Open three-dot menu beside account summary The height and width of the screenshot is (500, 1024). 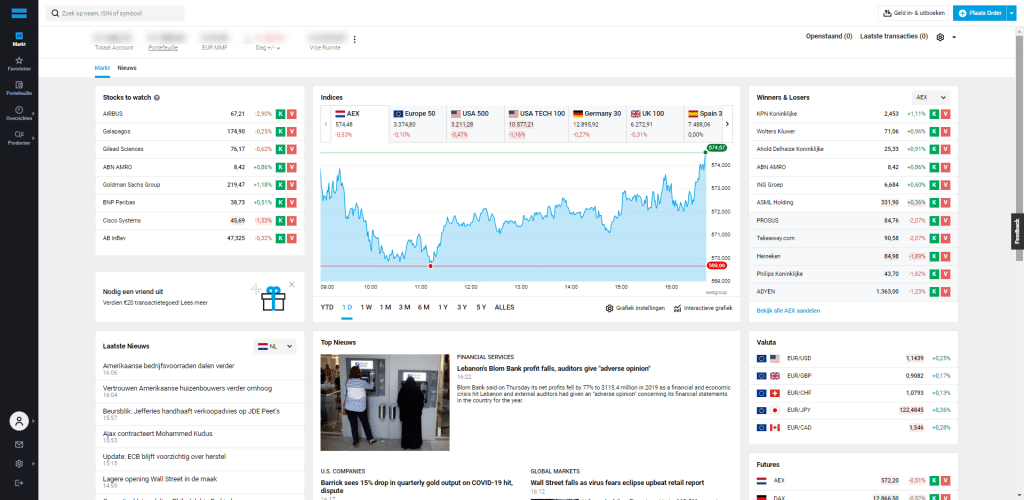(x=355, y=39)
